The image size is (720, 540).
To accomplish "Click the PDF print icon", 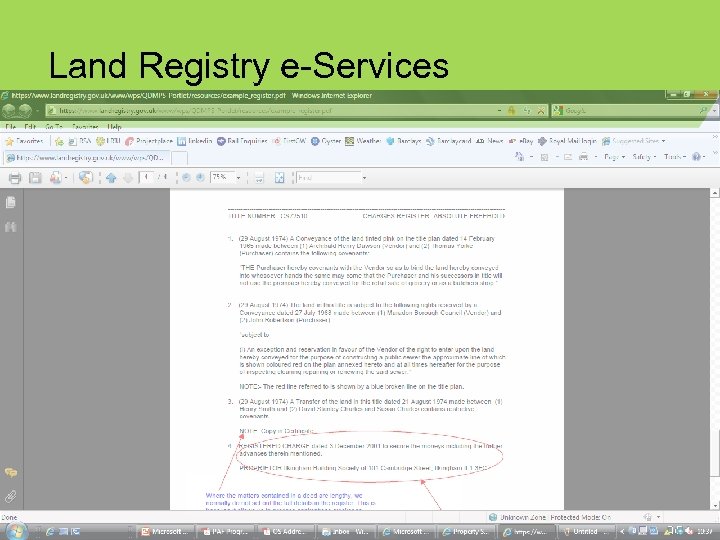I will pos(15,178).
